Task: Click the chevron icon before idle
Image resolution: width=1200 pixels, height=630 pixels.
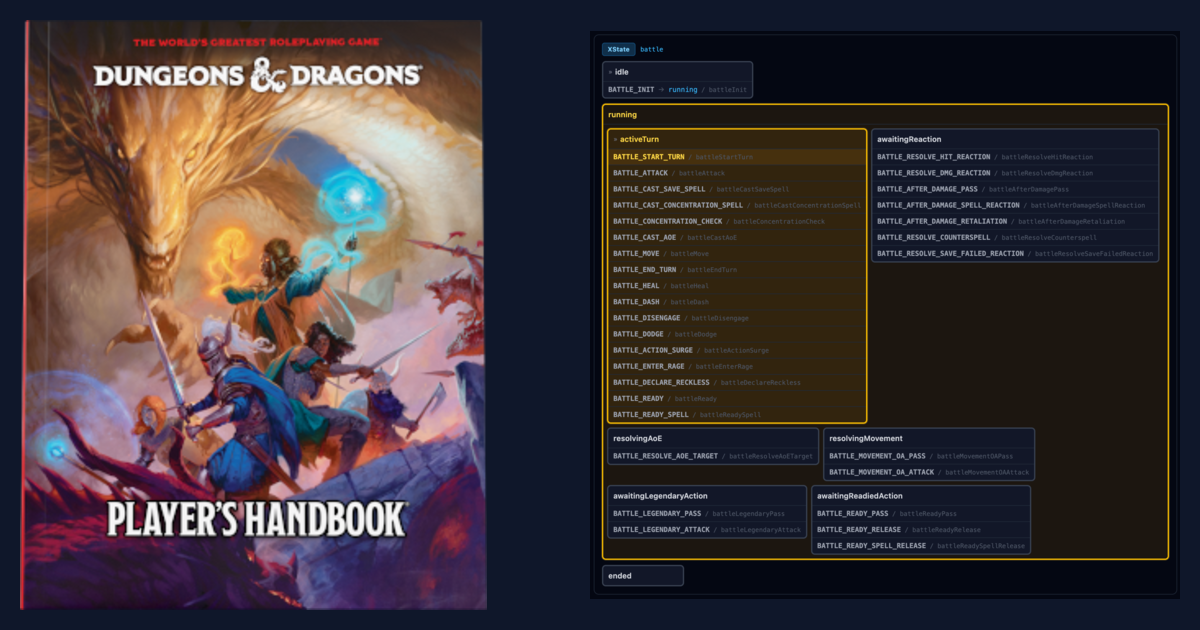Action: pos(610,71)
